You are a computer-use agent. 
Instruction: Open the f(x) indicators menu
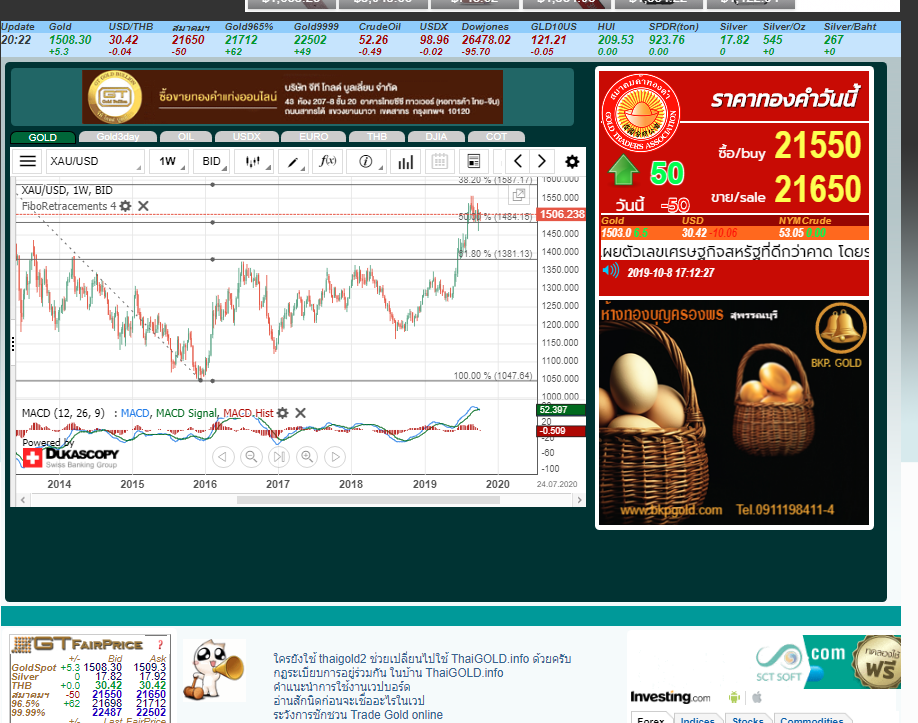pyautogui.click(x=327, y=162)
